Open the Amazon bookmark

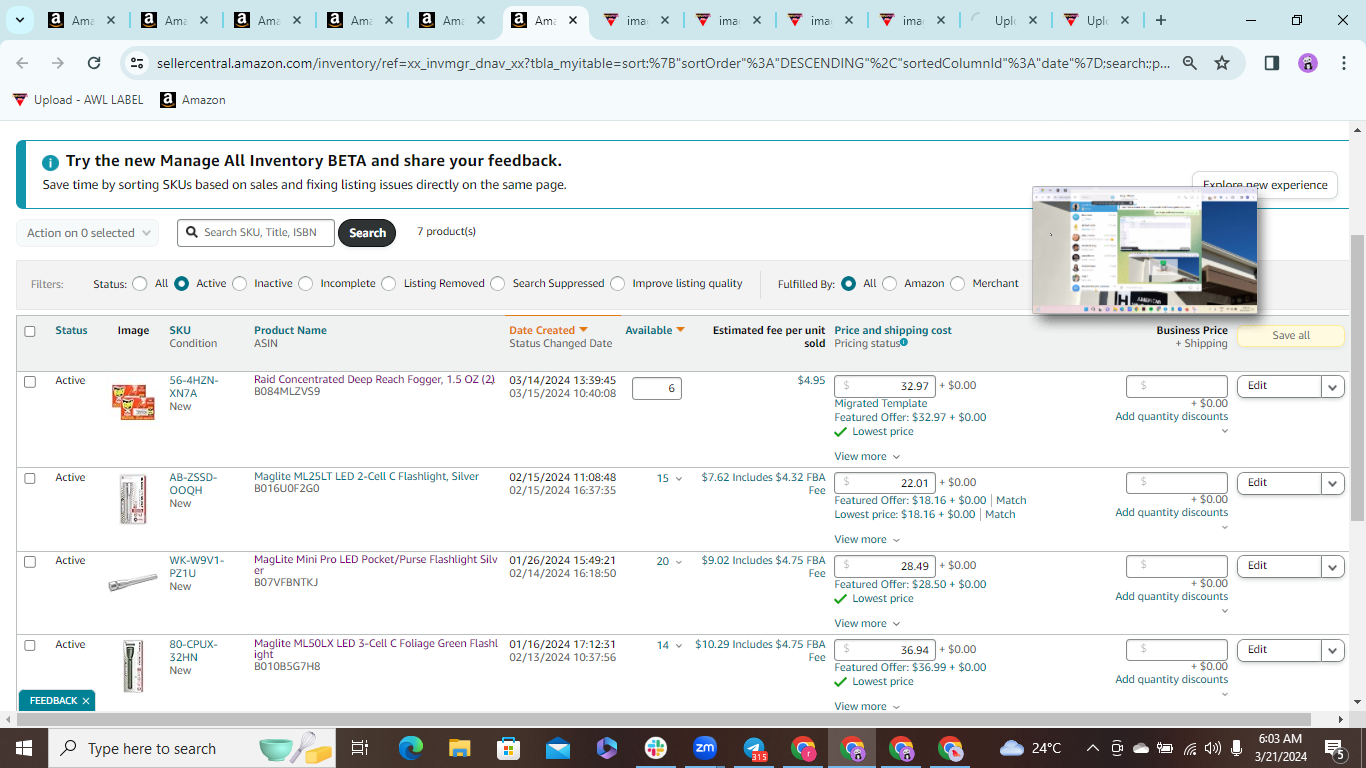tap(193, 100)
